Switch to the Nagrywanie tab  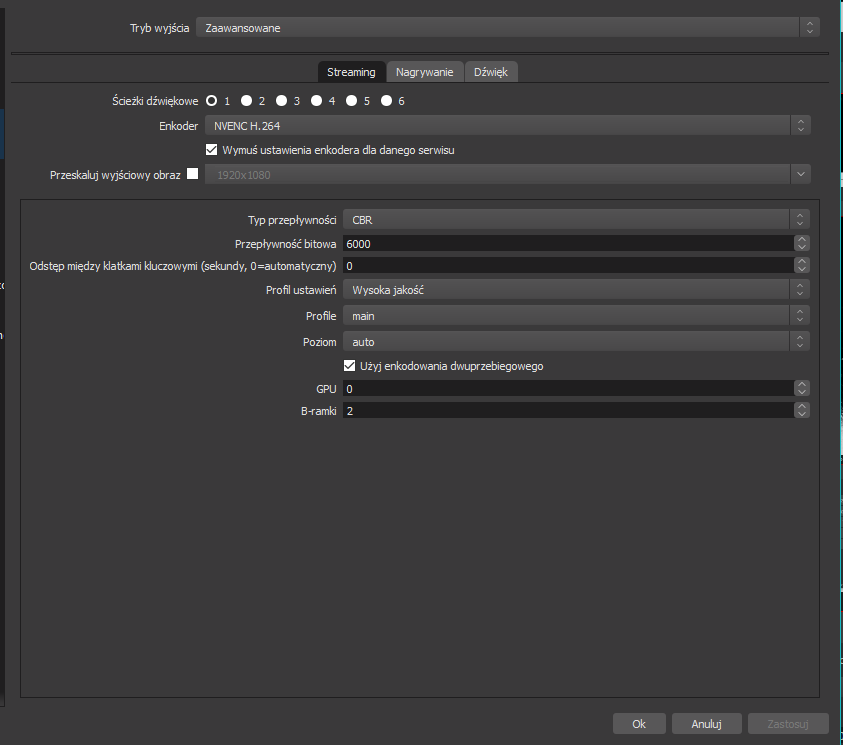pos(424,72)
